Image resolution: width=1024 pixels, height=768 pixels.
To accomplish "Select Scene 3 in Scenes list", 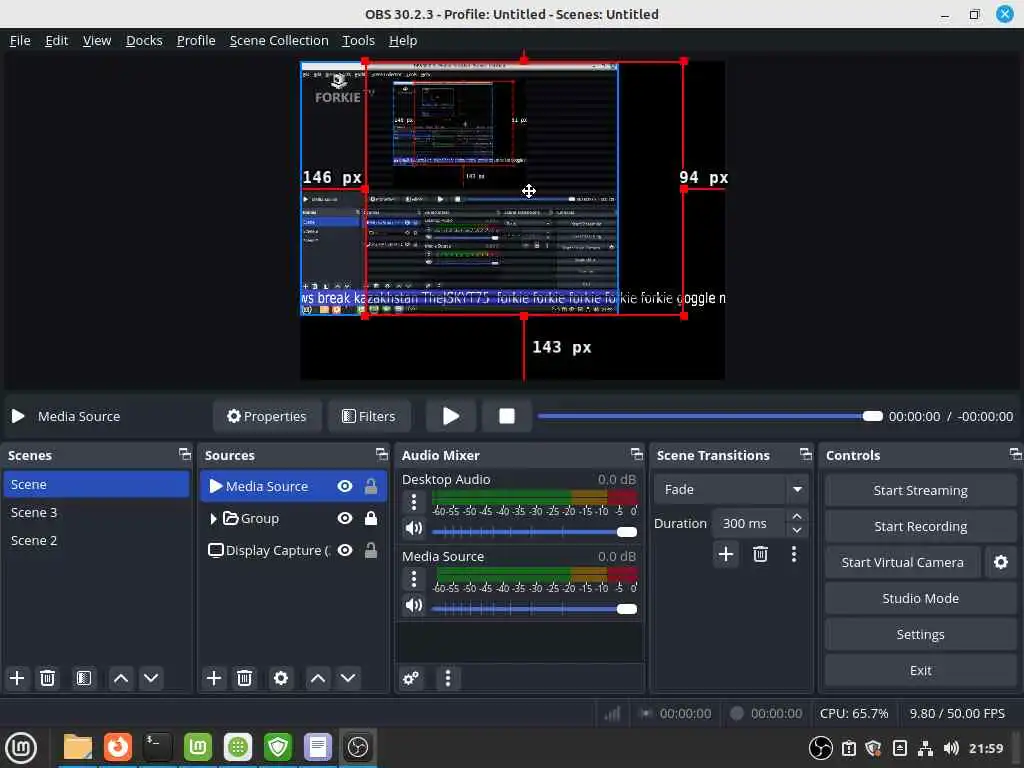I will coord(97,512).
